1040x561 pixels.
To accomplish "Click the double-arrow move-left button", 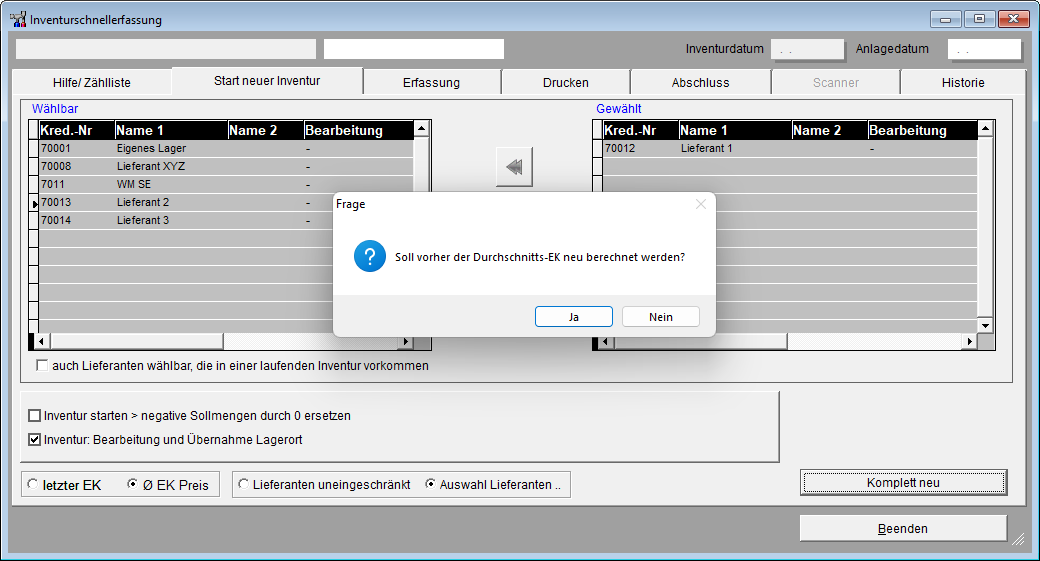I will [514, 166].
